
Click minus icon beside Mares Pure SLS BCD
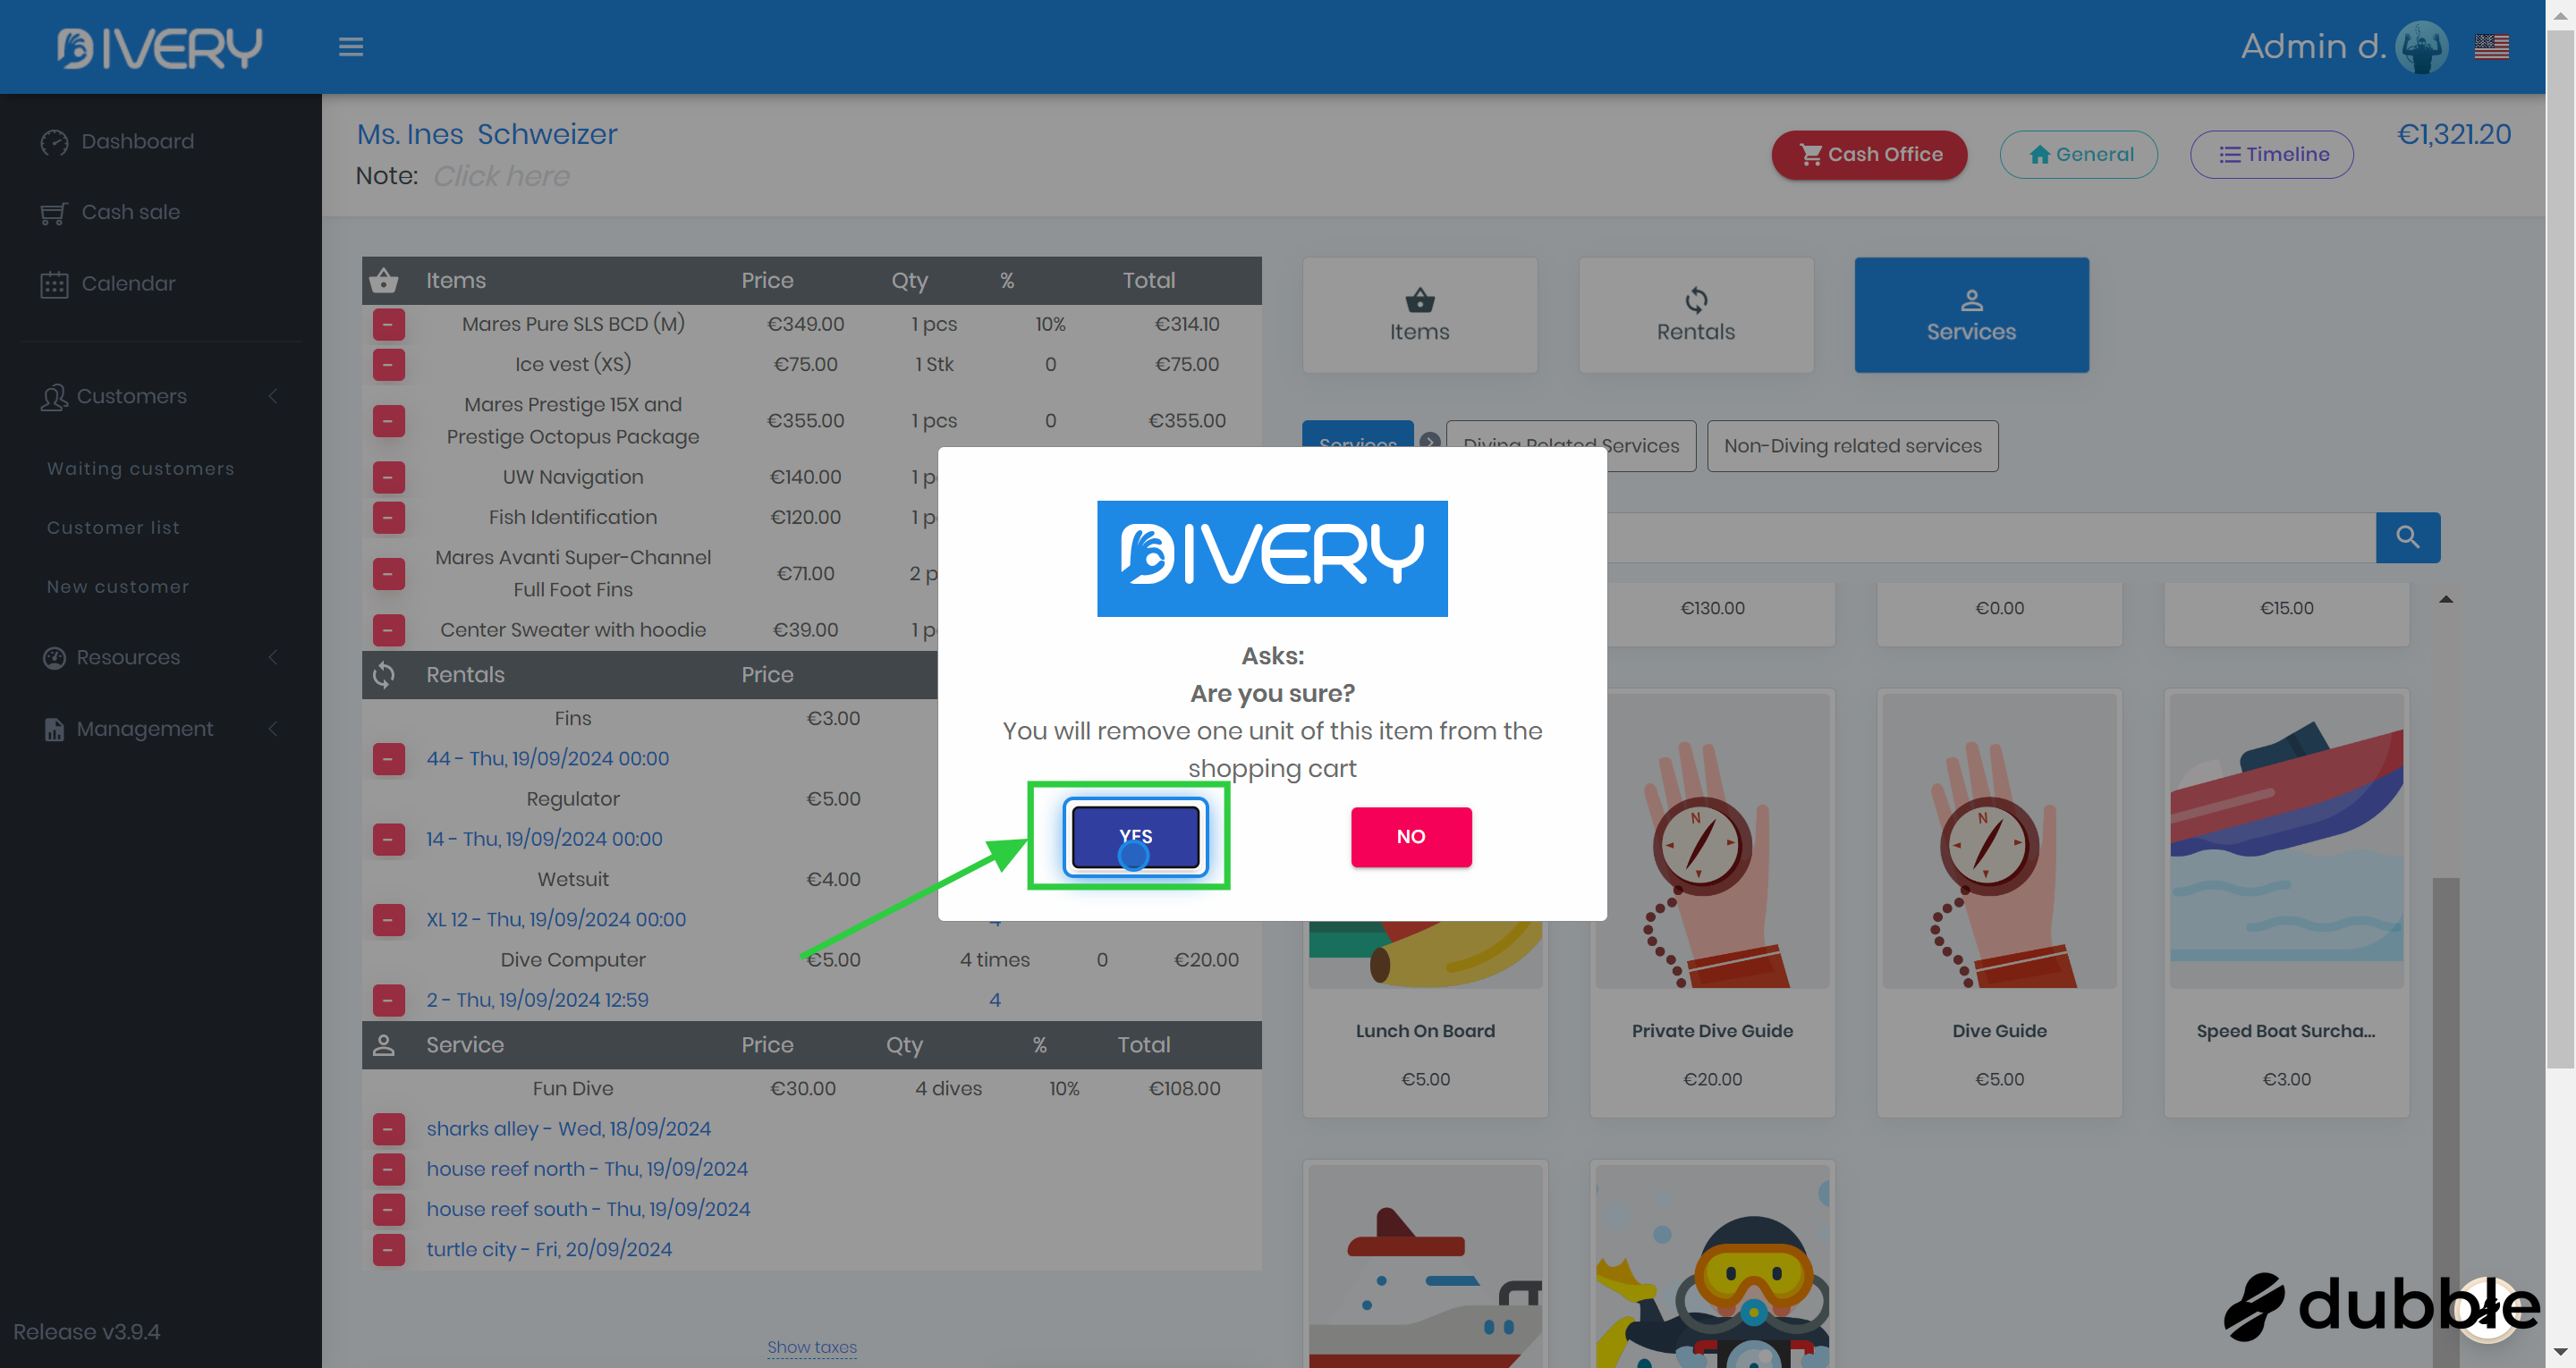[x=388, y=324]
